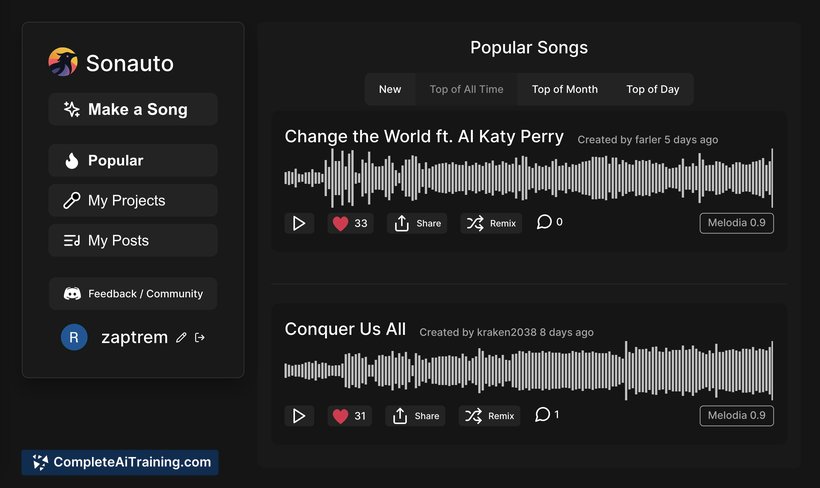Play Change the World ft. AI Katy Perry

pos(299,223)
